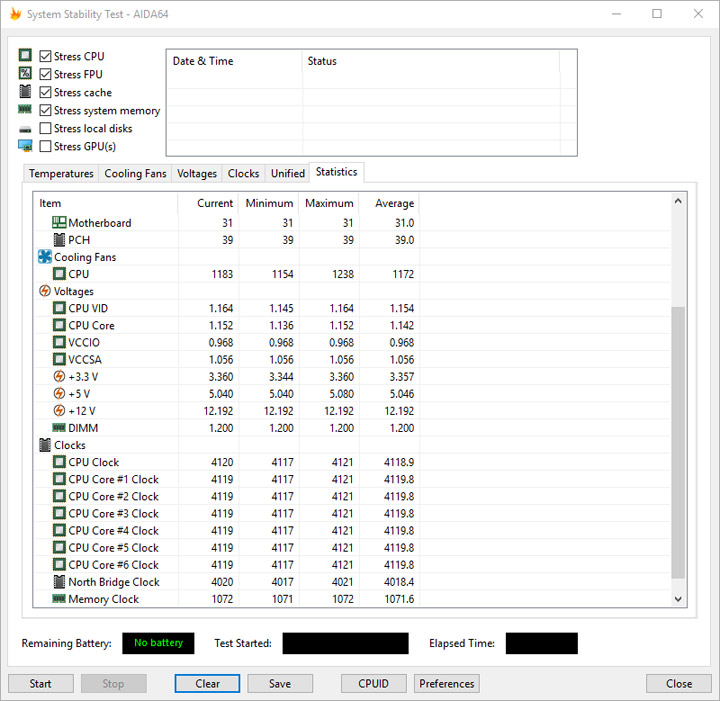Click the DIMM memory icon
720x701 pixels.
pos(59,428)
